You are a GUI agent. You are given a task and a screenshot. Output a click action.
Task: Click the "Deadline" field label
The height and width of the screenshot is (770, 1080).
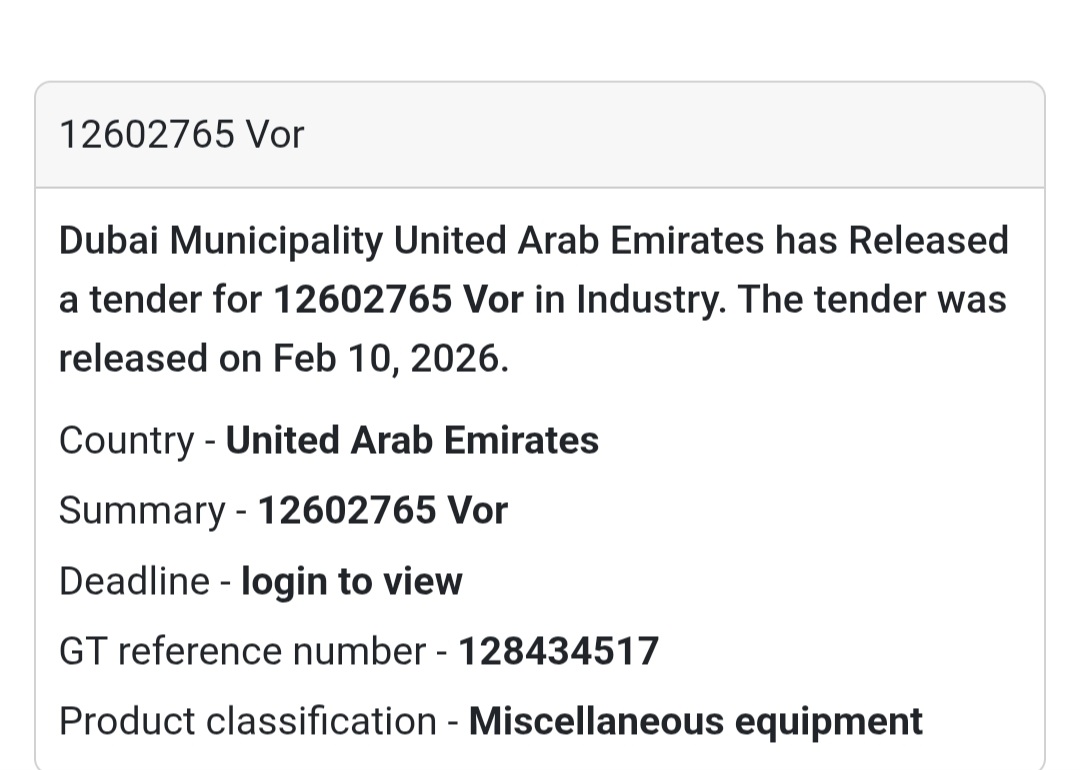(134, 581)
